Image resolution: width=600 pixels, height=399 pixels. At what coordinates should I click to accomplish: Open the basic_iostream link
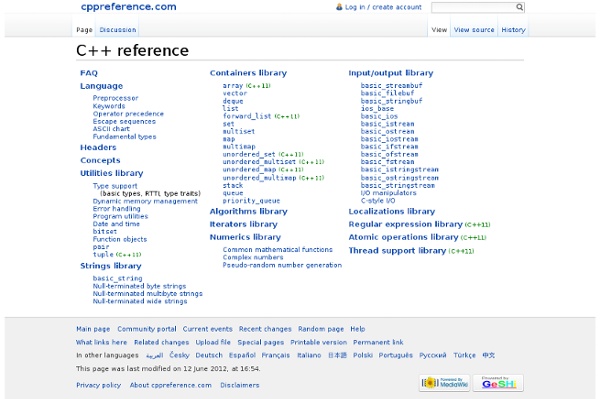click(x=390, y=139)
